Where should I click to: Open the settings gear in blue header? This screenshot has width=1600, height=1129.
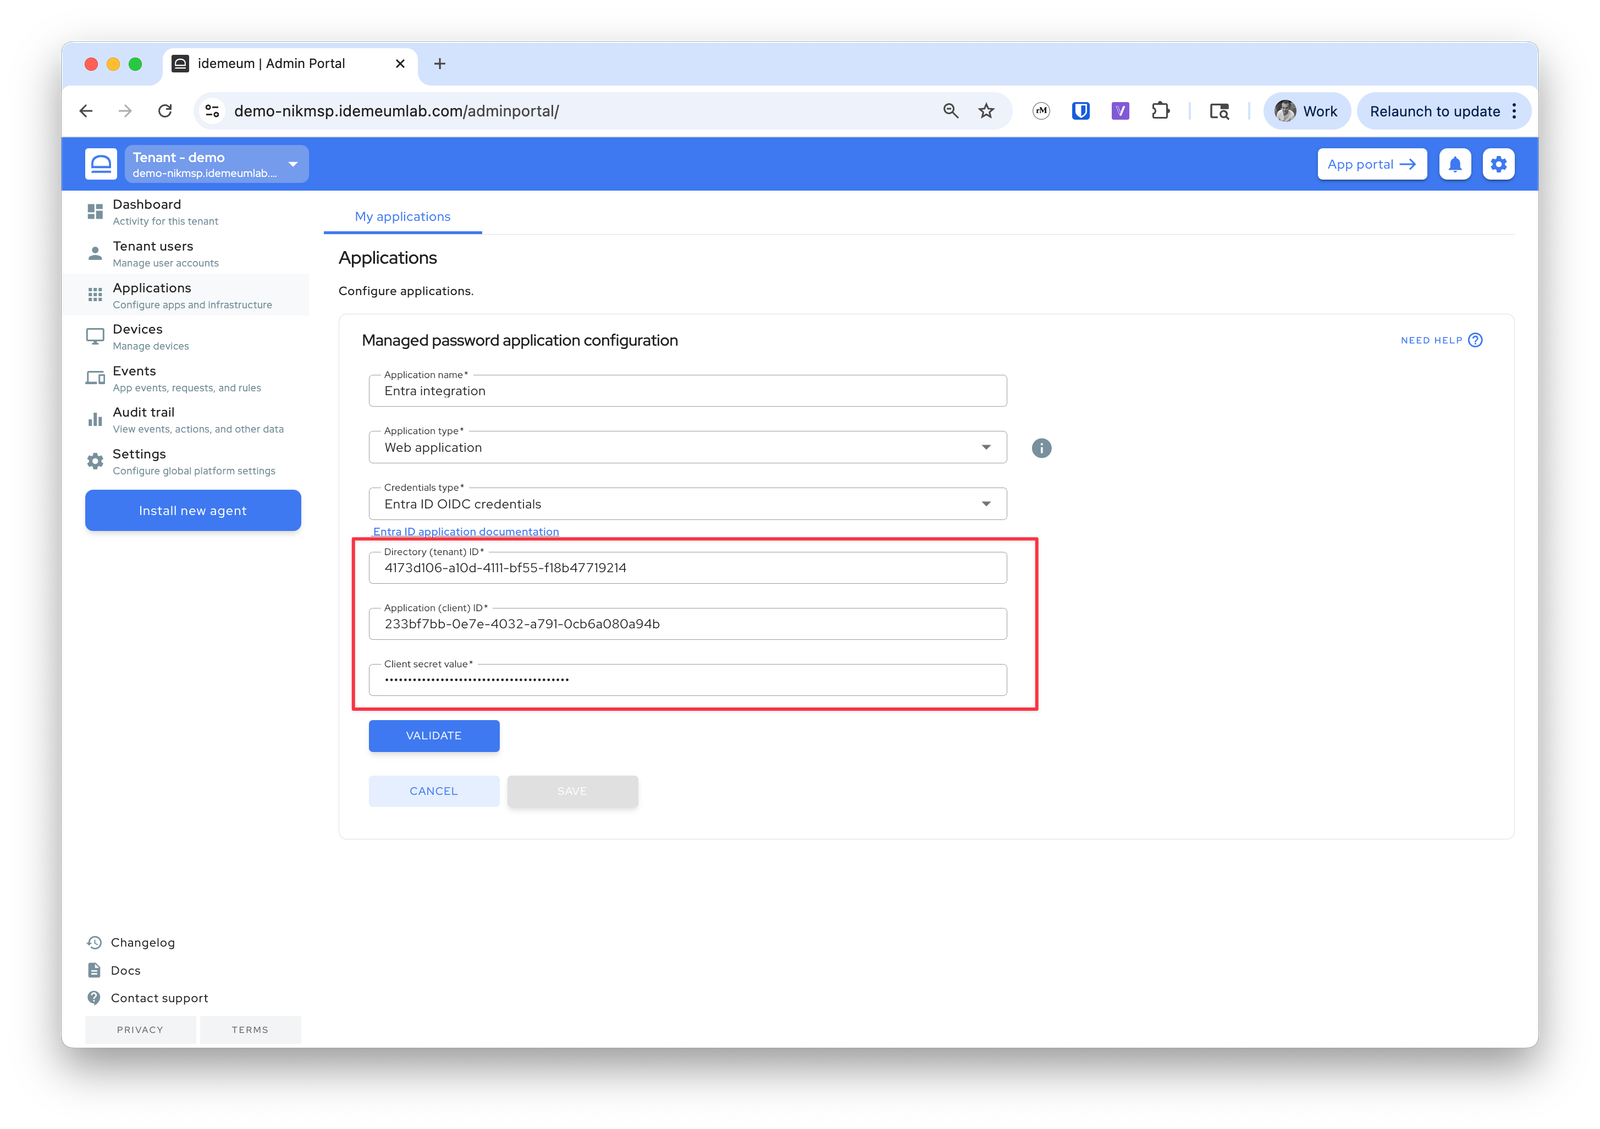(1498, 164)
